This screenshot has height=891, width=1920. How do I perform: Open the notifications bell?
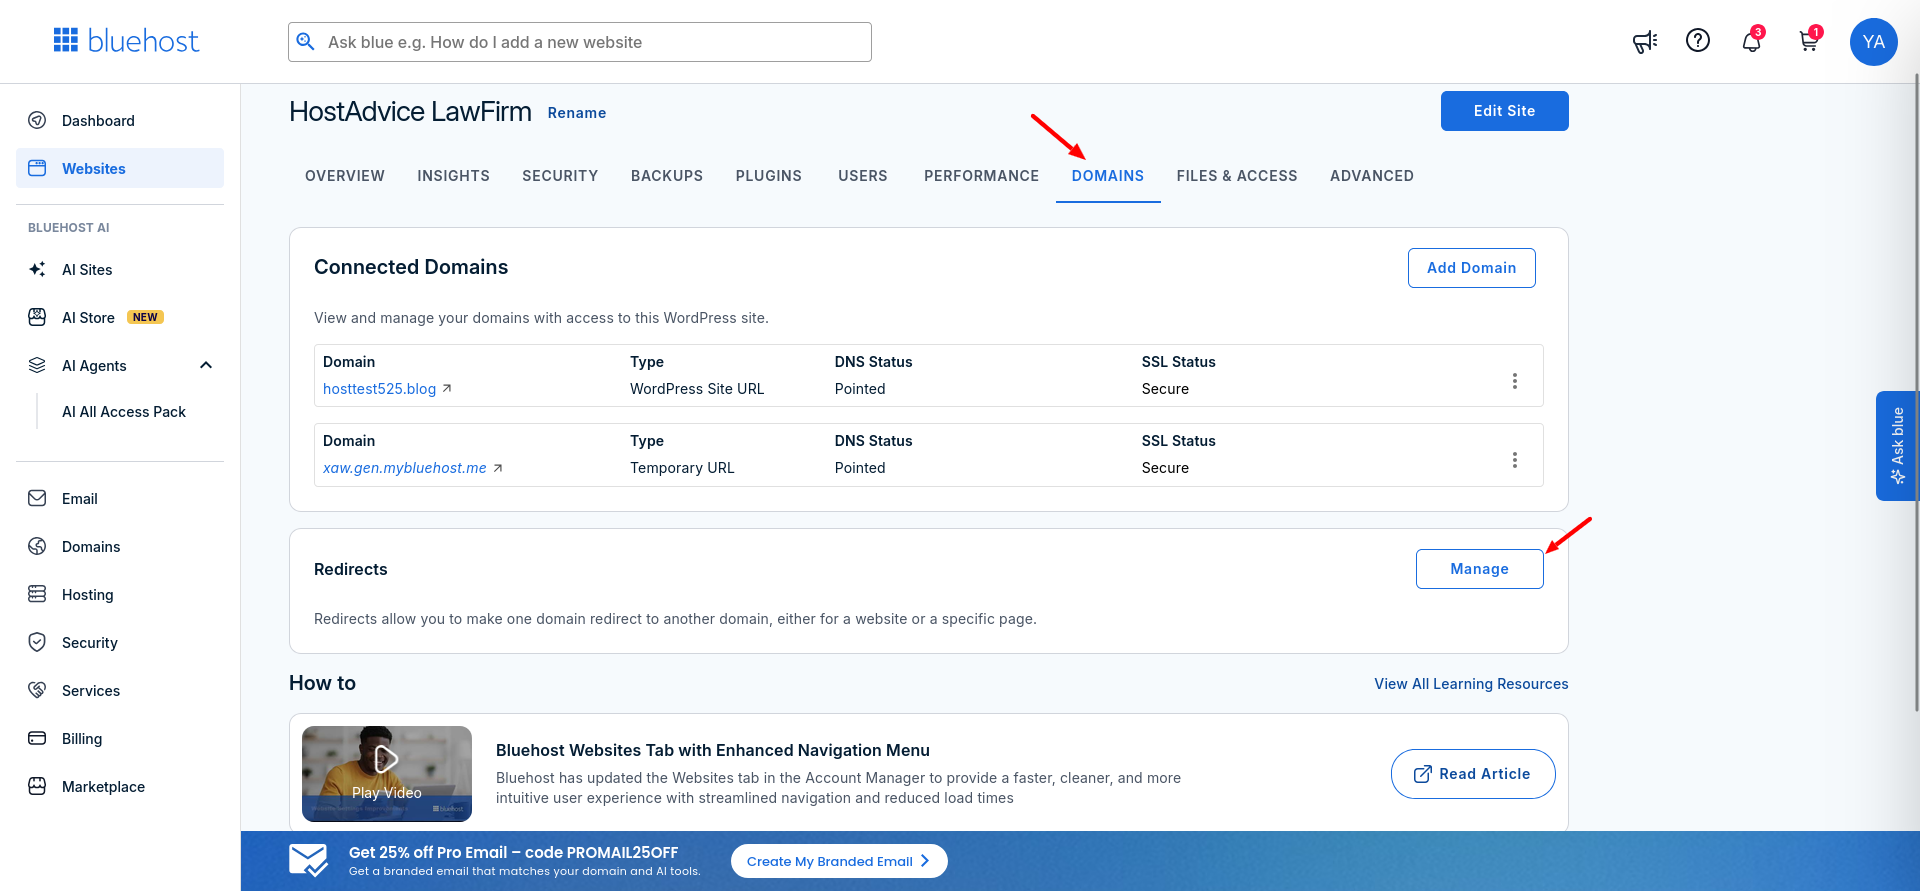(x=1751, y=41)
